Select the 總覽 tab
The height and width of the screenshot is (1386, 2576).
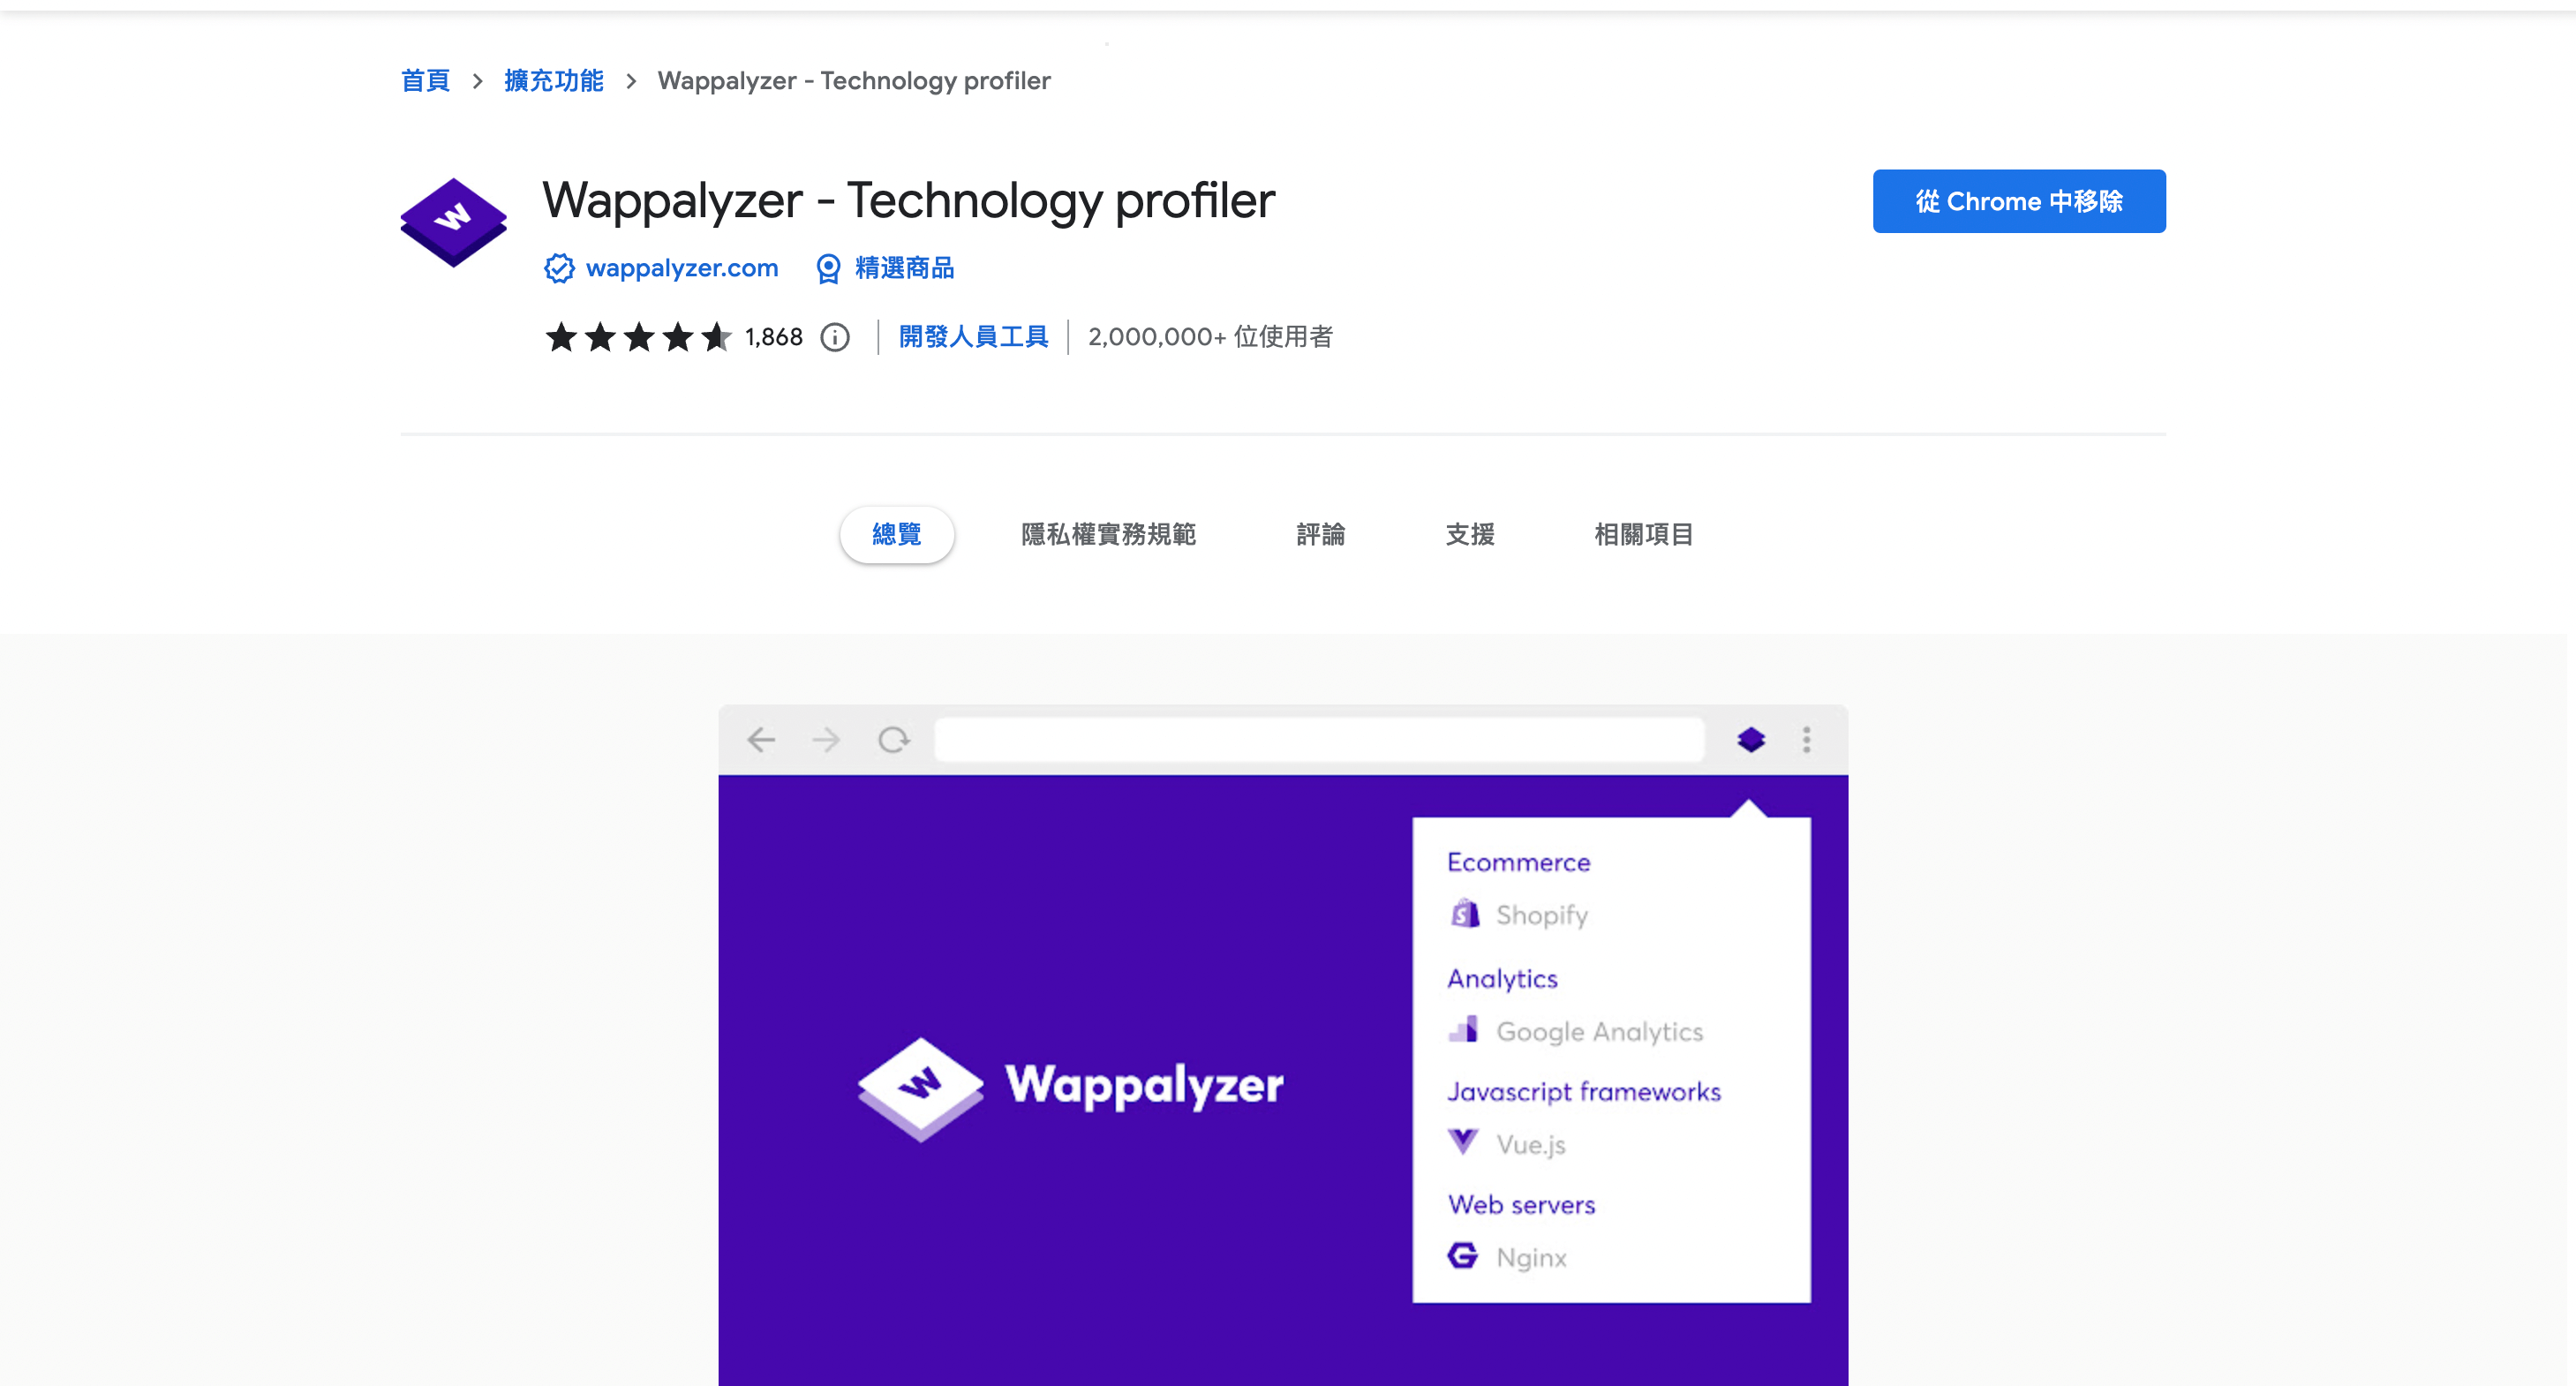(896, 534)
